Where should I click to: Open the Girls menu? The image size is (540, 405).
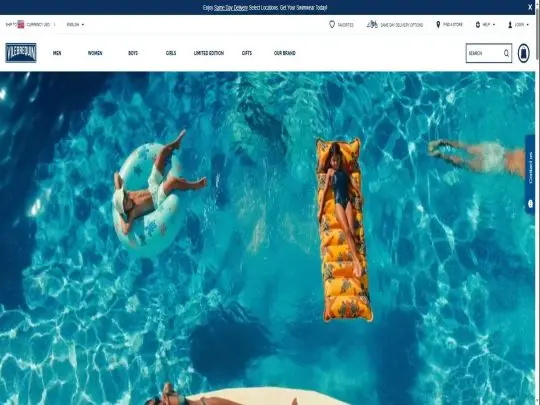click(x=171, y=53)
